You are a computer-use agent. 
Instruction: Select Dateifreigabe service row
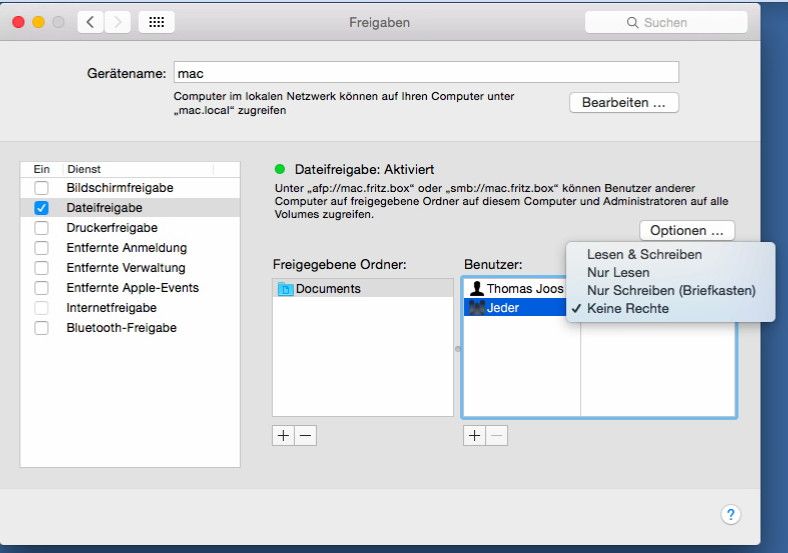pyautogui.click(x=130, y=208)
